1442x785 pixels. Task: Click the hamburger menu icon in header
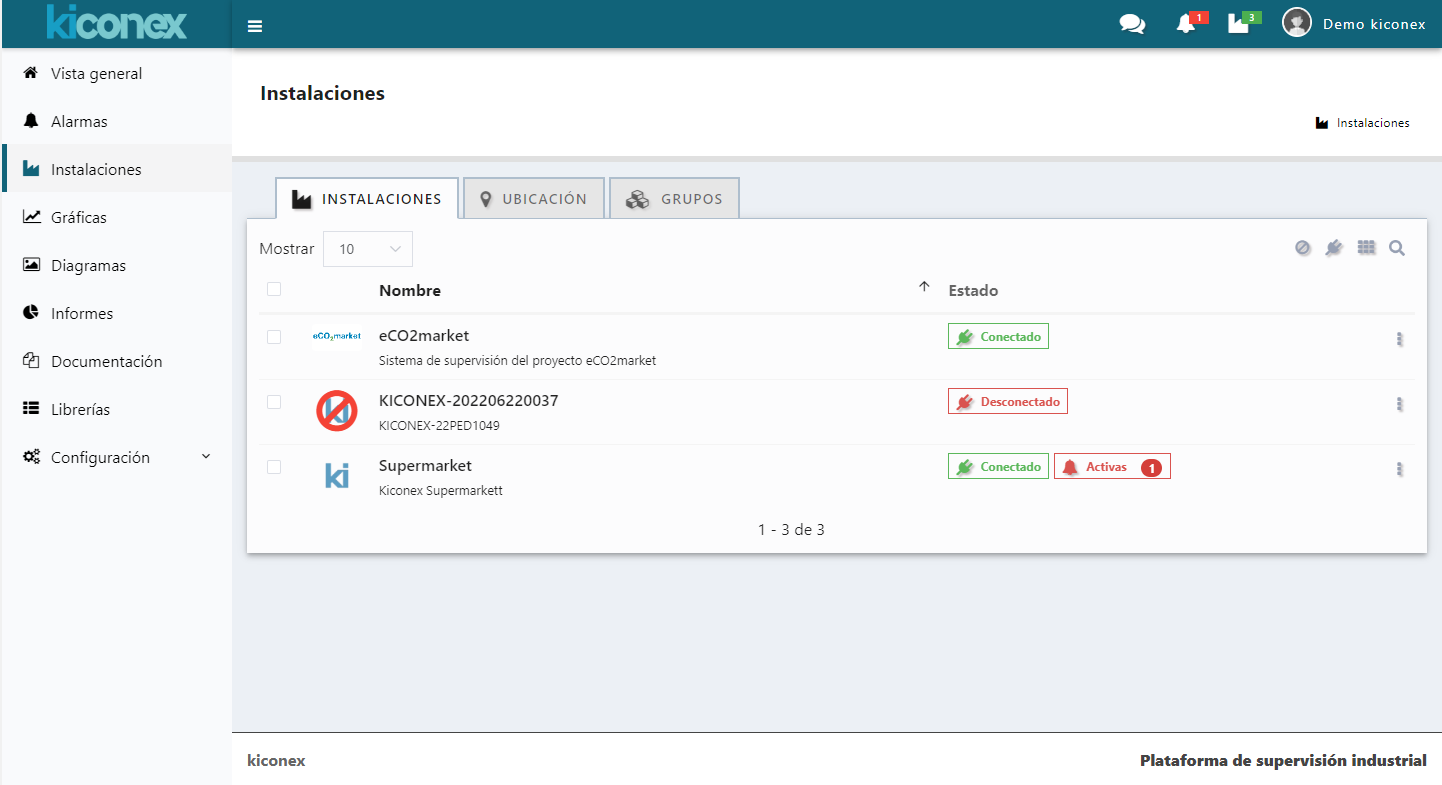tap(255, 26)
